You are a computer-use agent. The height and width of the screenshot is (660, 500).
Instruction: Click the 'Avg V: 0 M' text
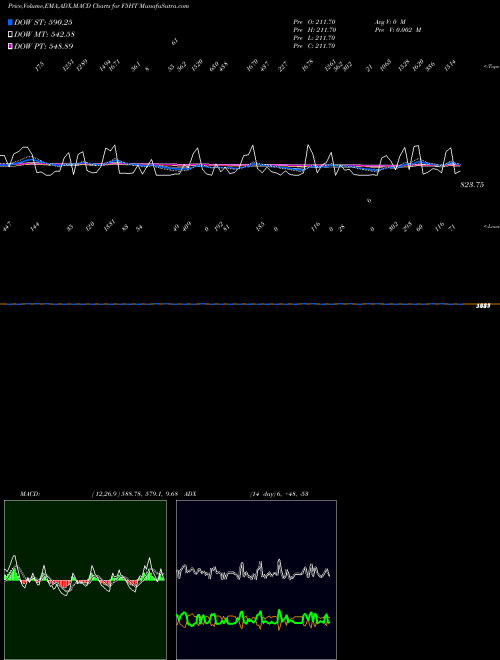(391, 22)
